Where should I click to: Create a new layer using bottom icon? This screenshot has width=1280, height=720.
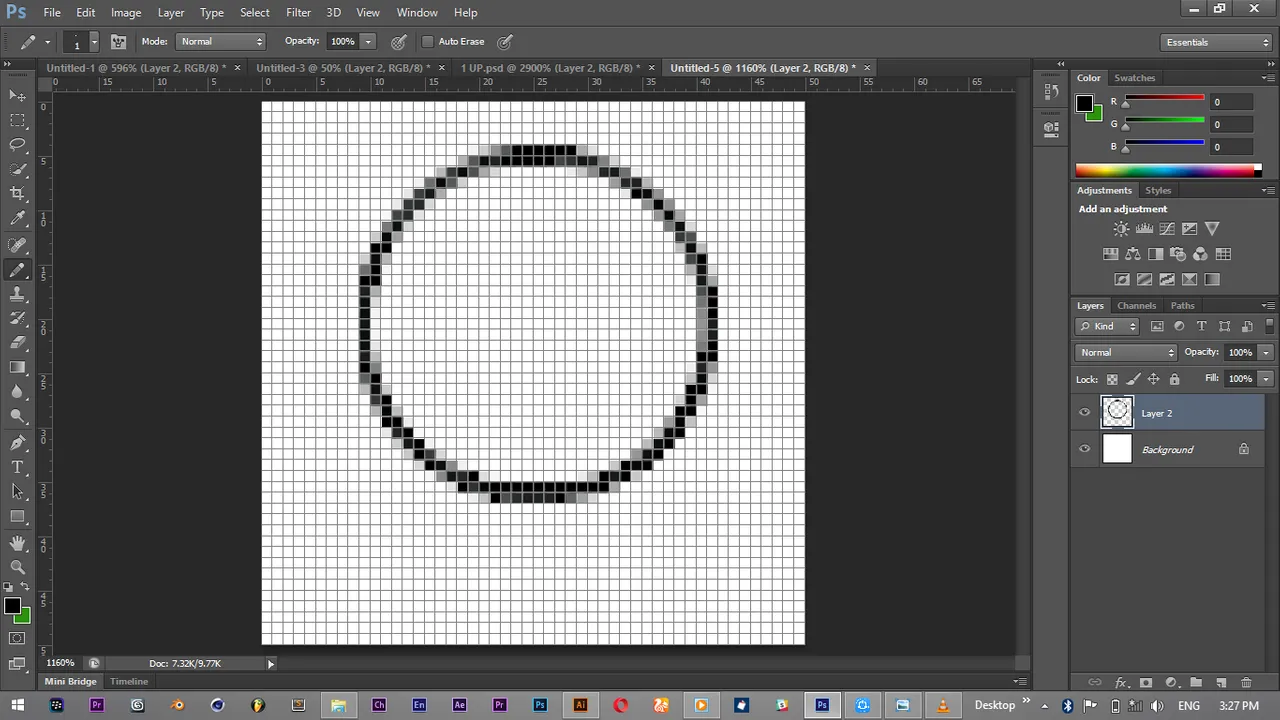[x=1221, y=683]
